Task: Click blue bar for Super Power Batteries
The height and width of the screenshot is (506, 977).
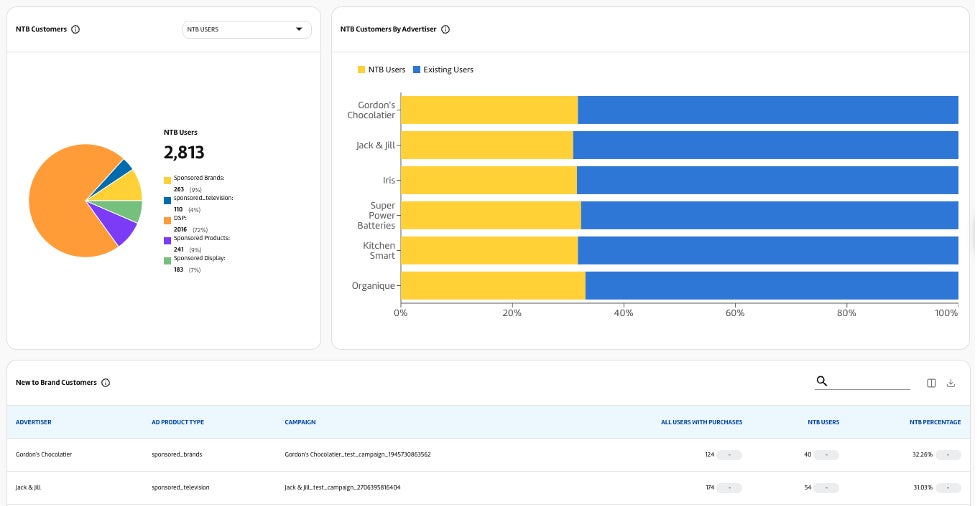Action: 770,216
